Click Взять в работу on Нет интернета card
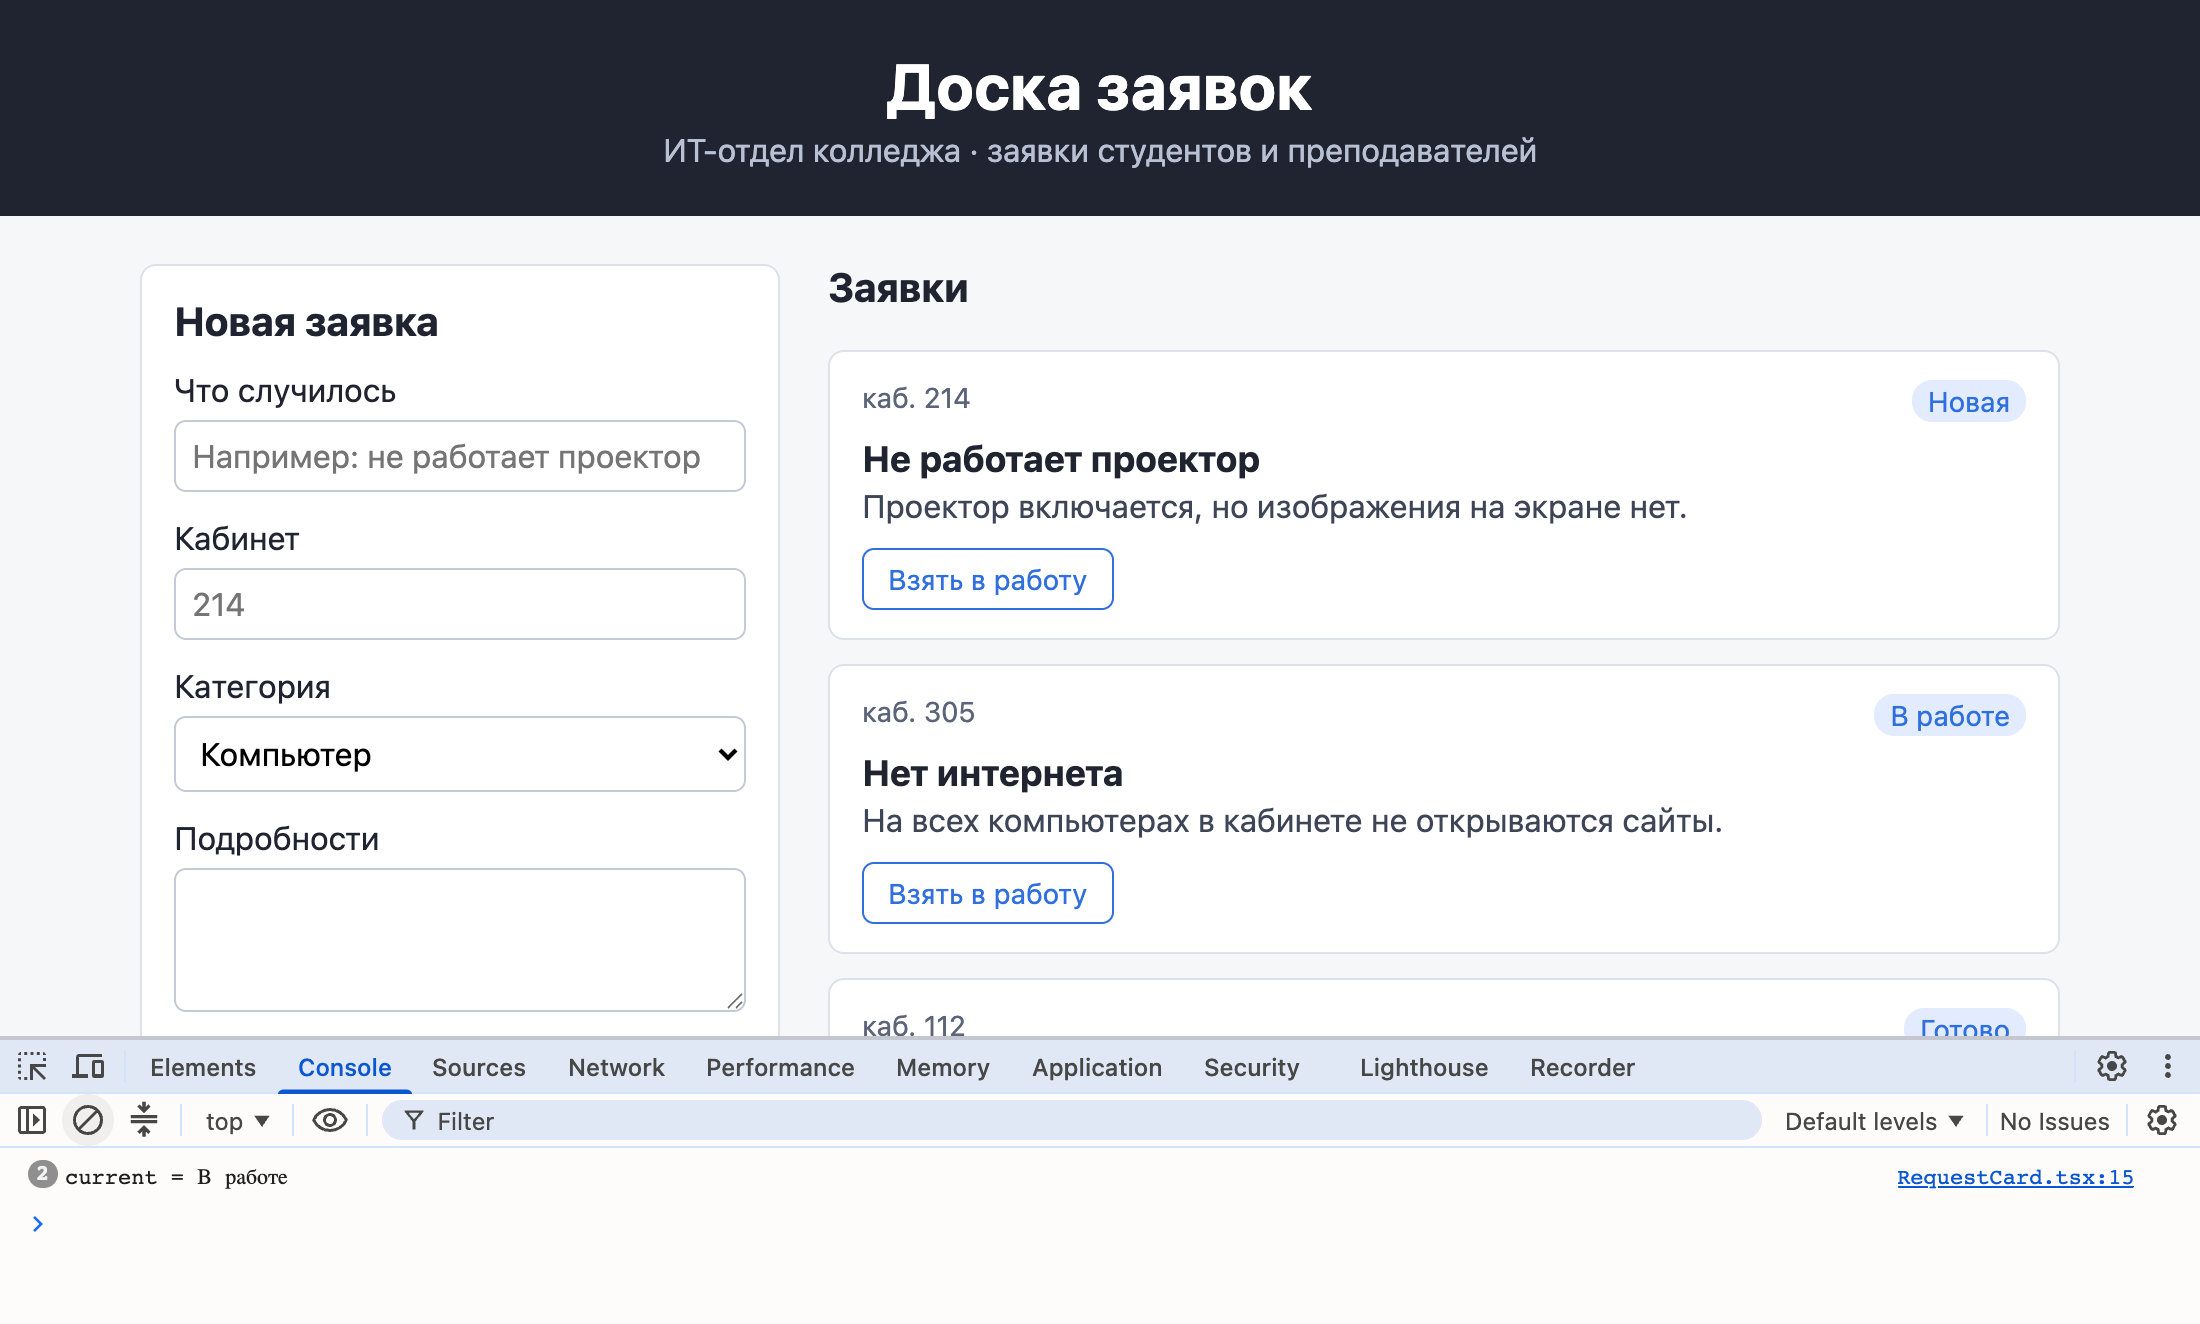Viewport: 2200px width, 1324px height. [x=988, y=893]
